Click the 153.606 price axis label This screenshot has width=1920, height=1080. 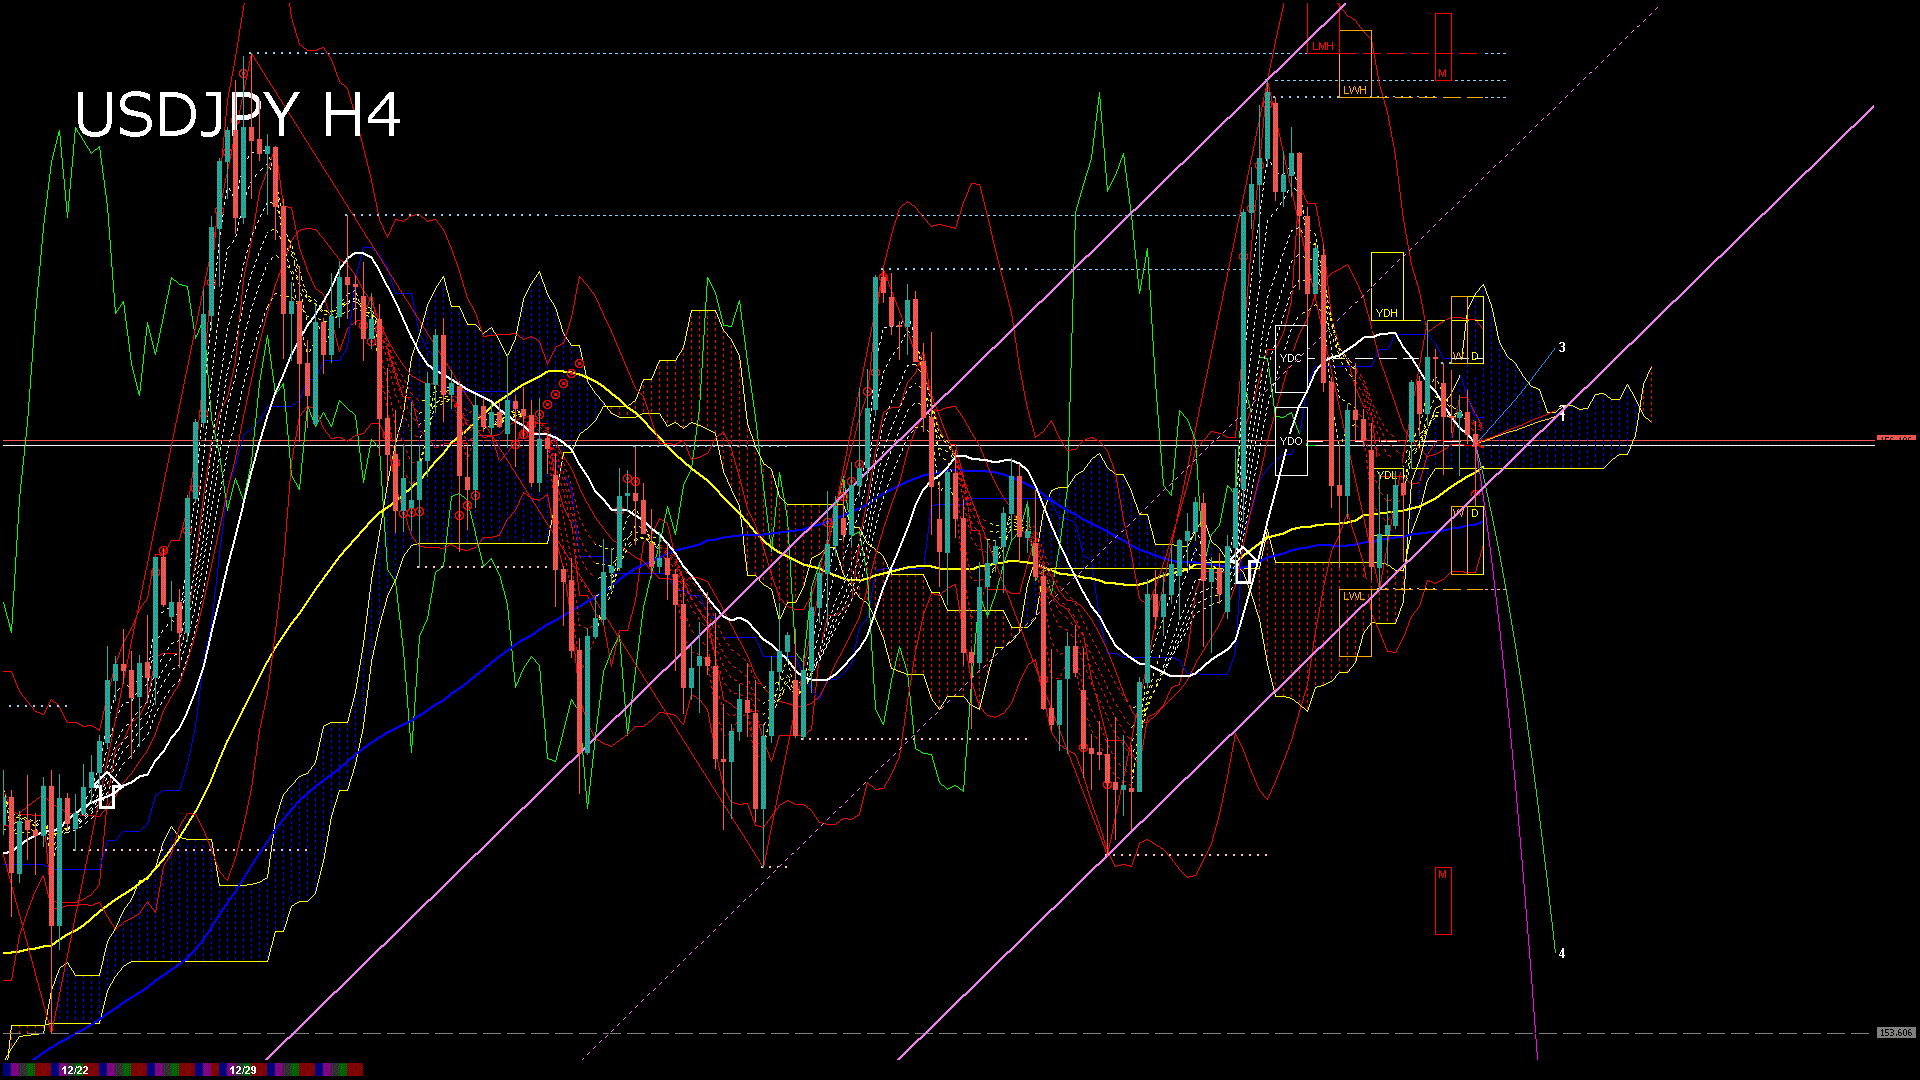click(1895, 1033)
